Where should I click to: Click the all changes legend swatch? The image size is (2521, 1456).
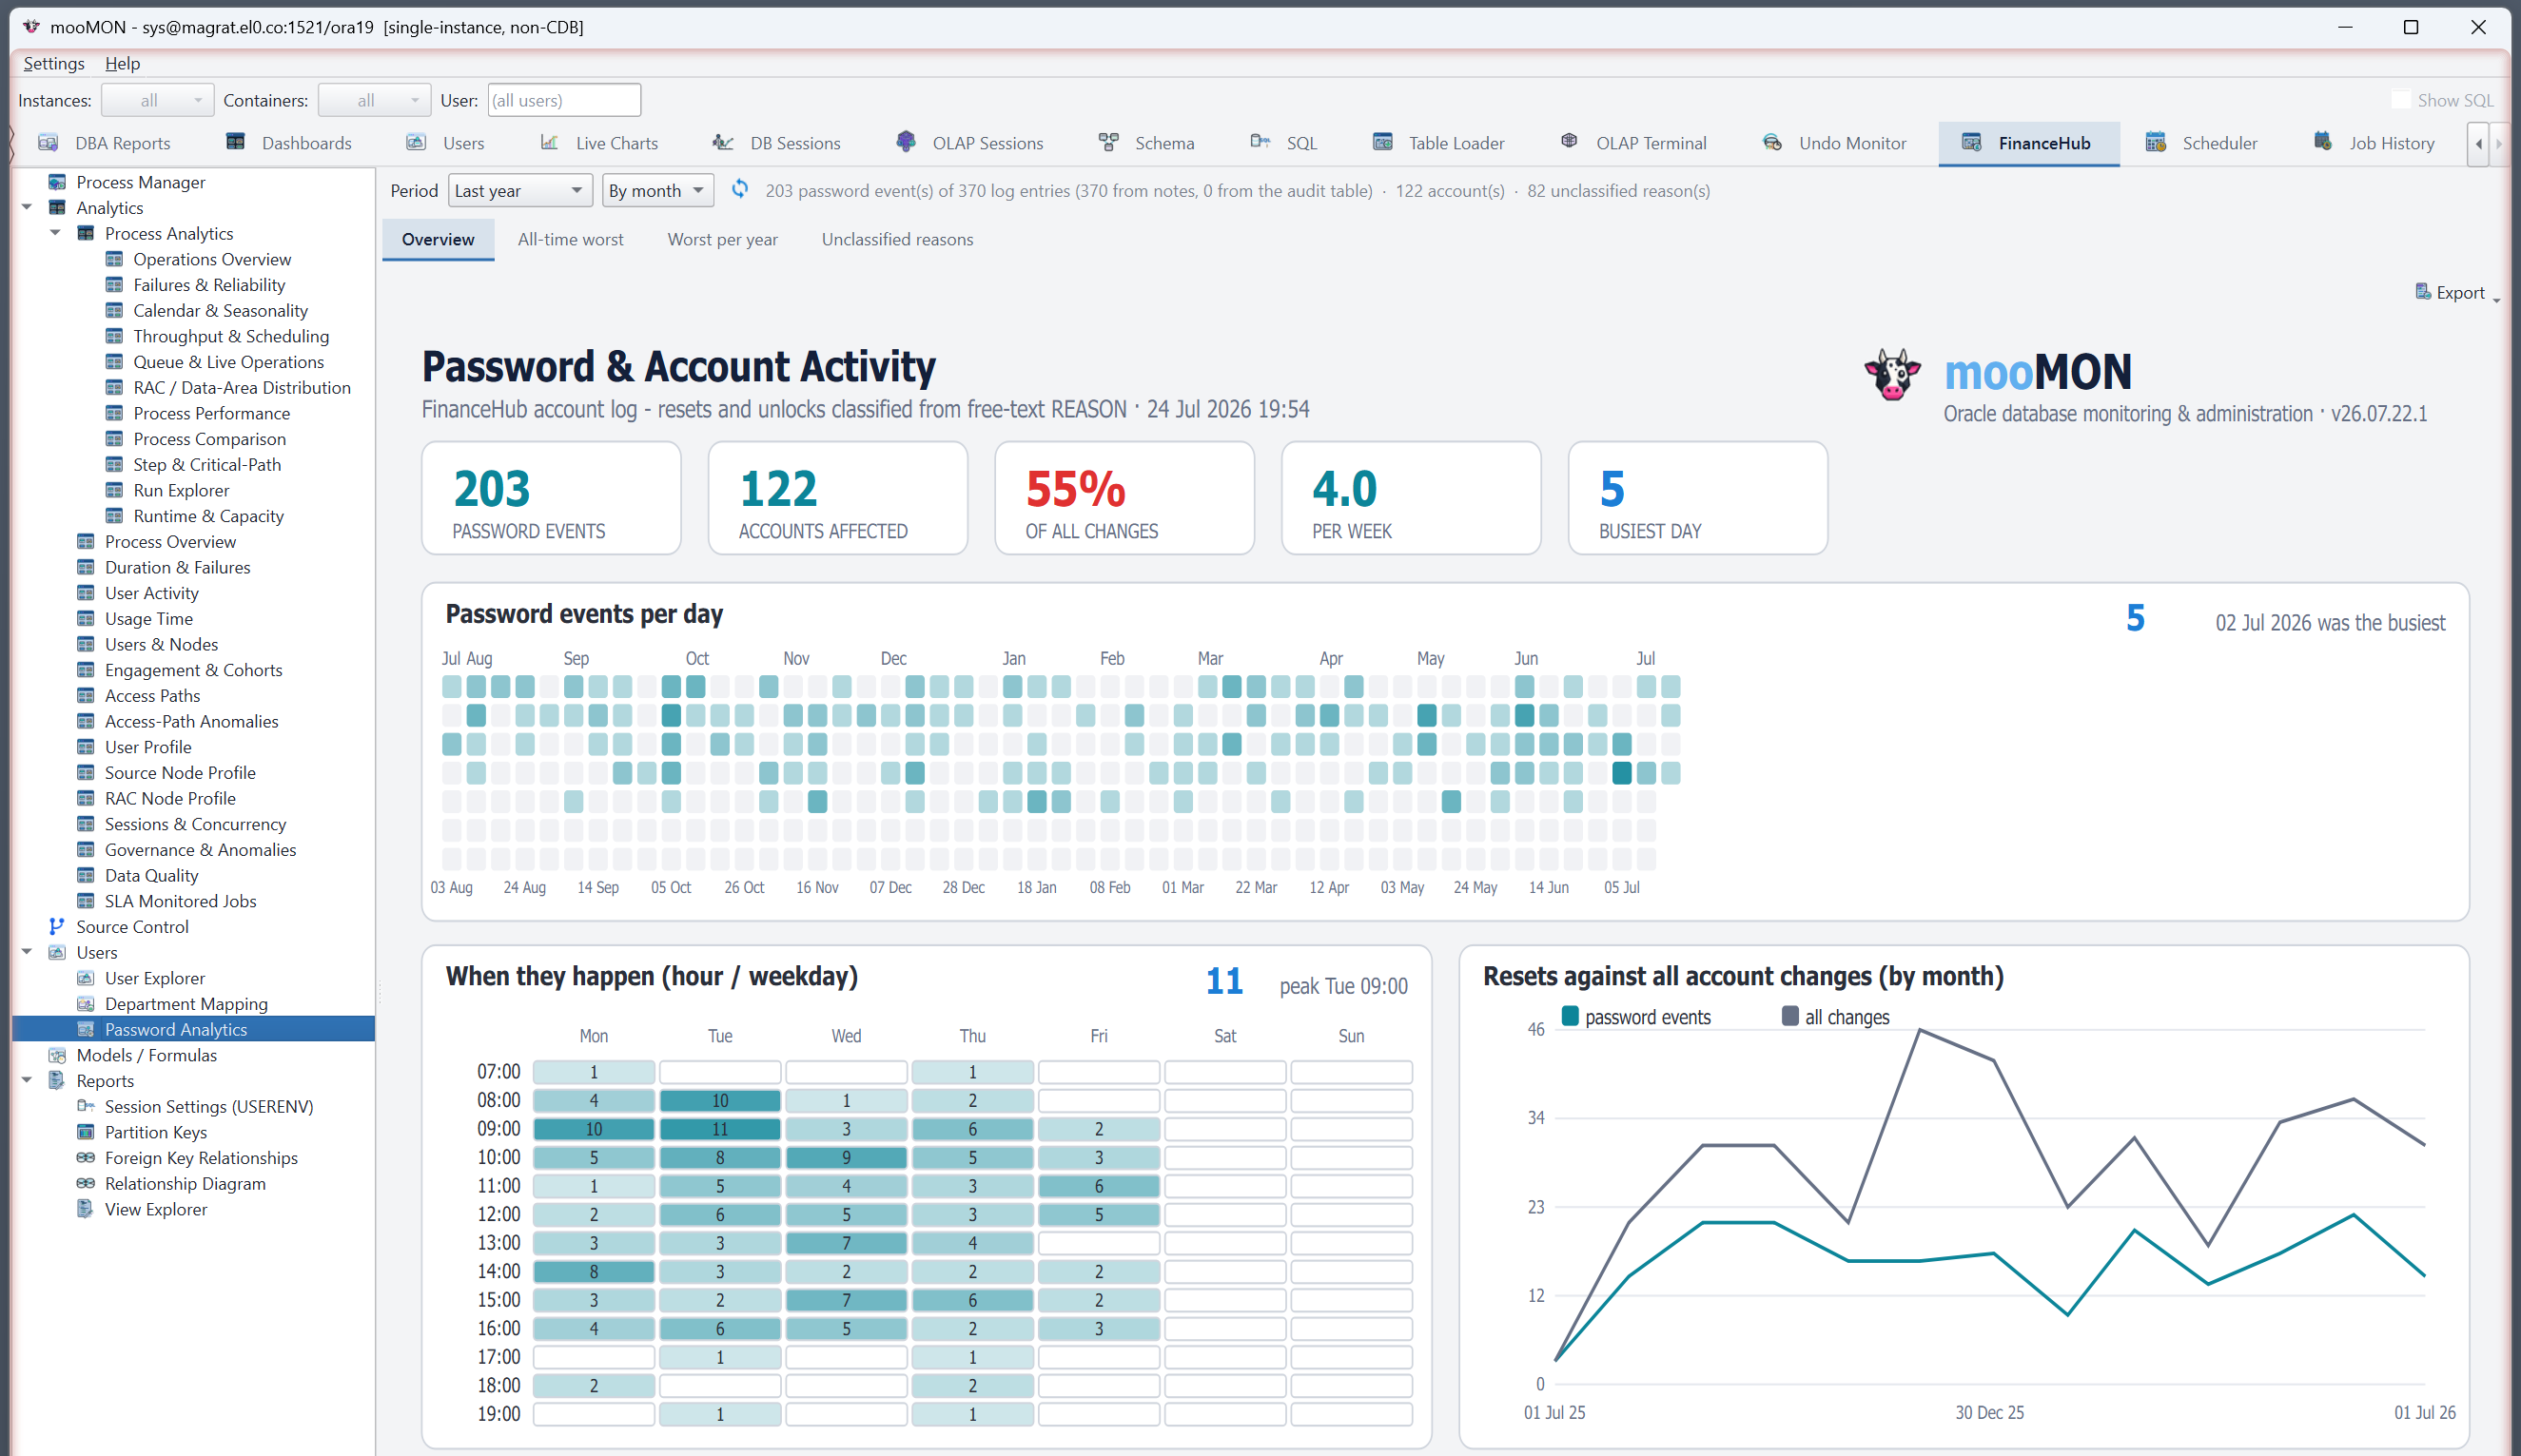tap(1790, 1016)
